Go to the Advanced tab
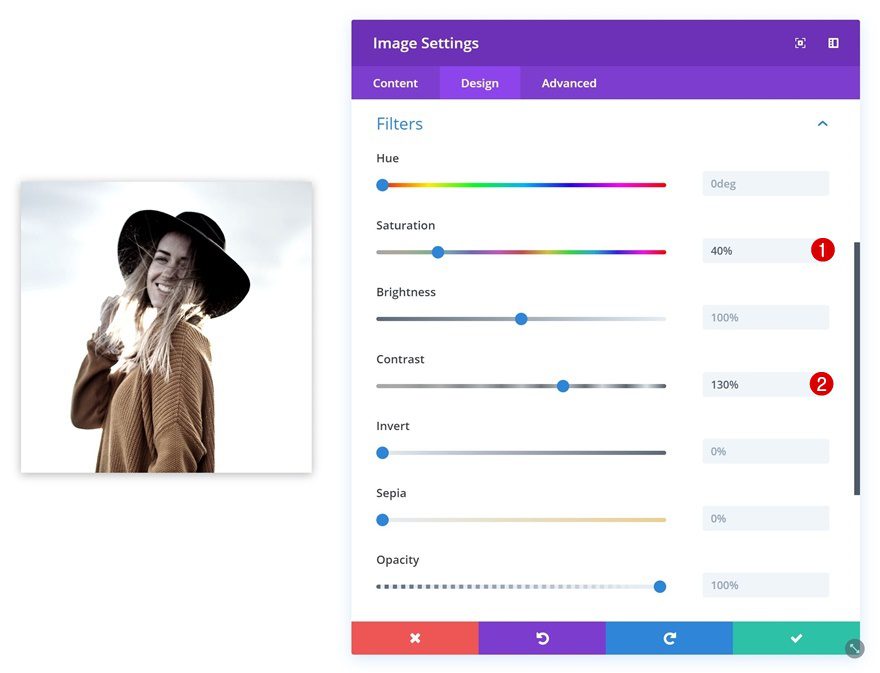This screenshot has width=880, height=673. 567,83
